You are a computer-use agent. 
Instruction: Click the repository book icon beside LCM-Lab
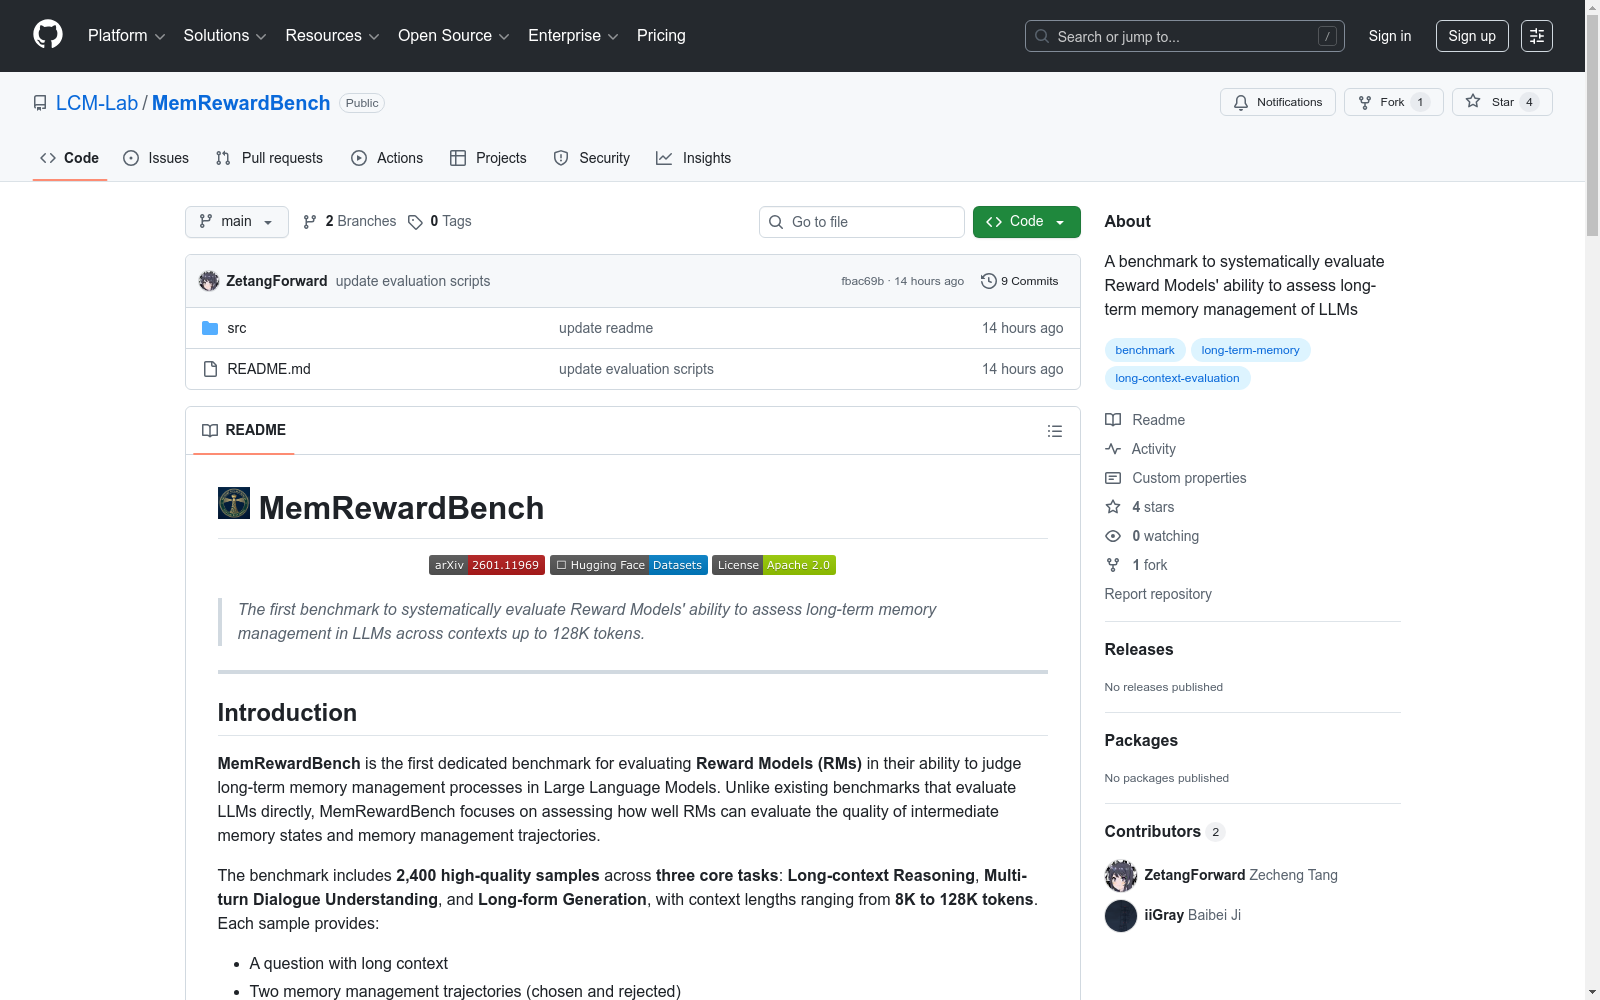(40, 103)
